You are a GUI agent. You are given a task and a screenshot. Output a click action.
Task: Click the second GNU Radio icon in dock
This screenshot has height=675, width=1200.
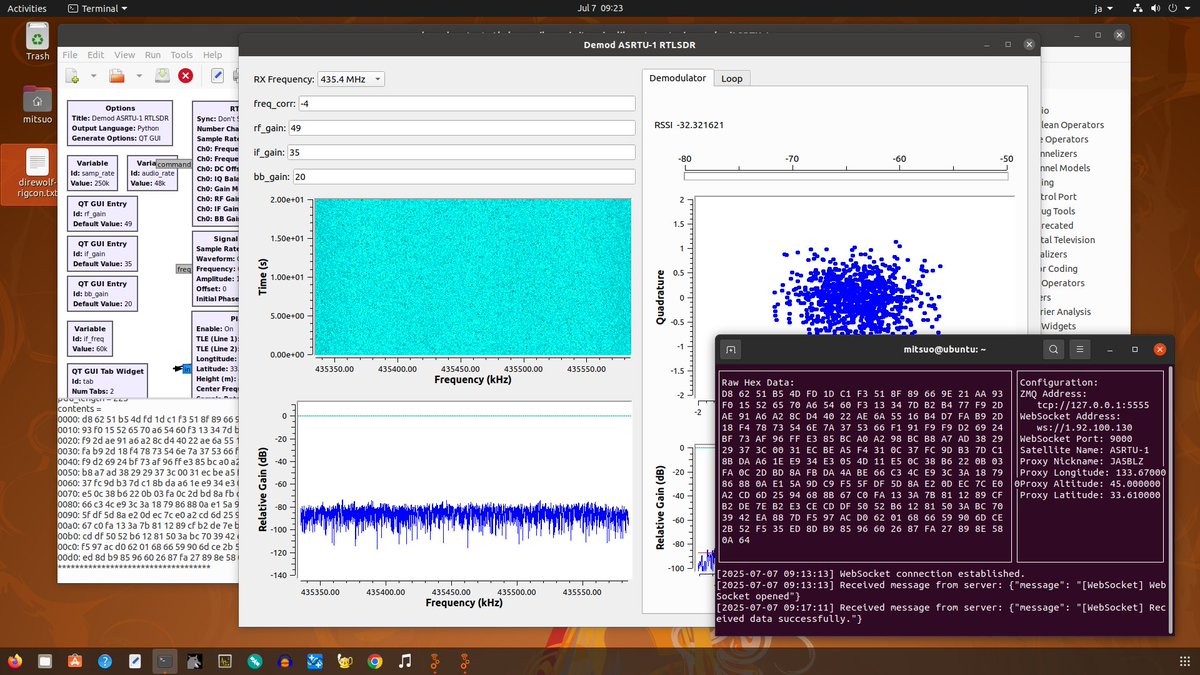tap(465, 661)
